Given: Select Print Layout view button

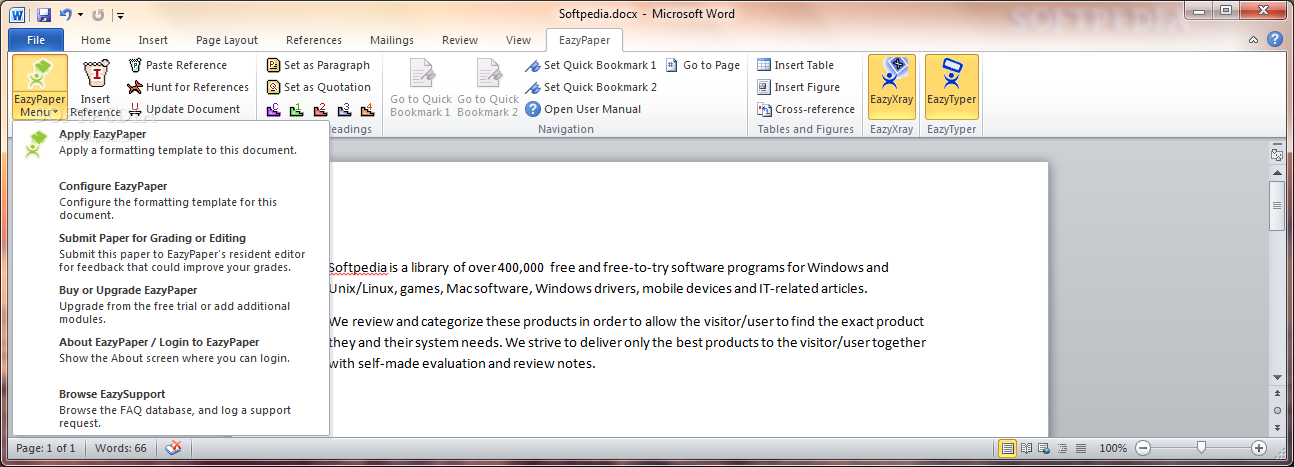Looking at the screenshot, I should coord(1007,448).
